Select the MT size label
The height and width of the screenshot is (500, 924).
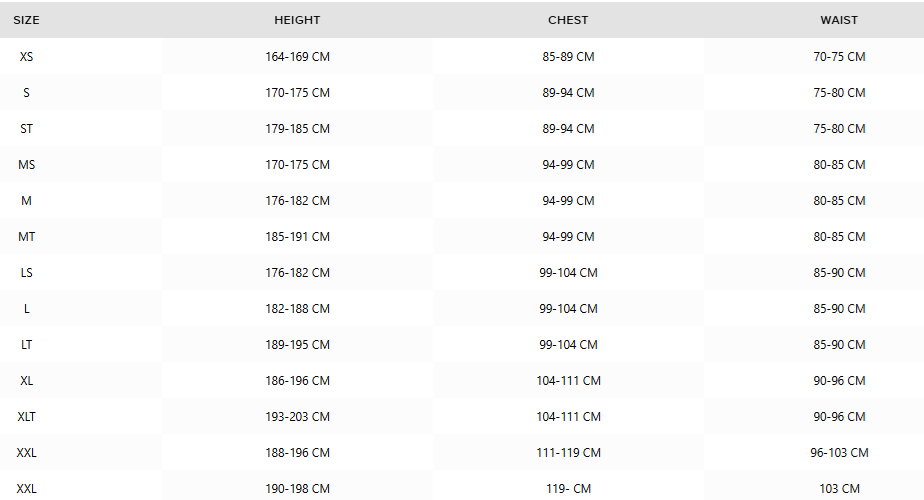click(27, 236)
